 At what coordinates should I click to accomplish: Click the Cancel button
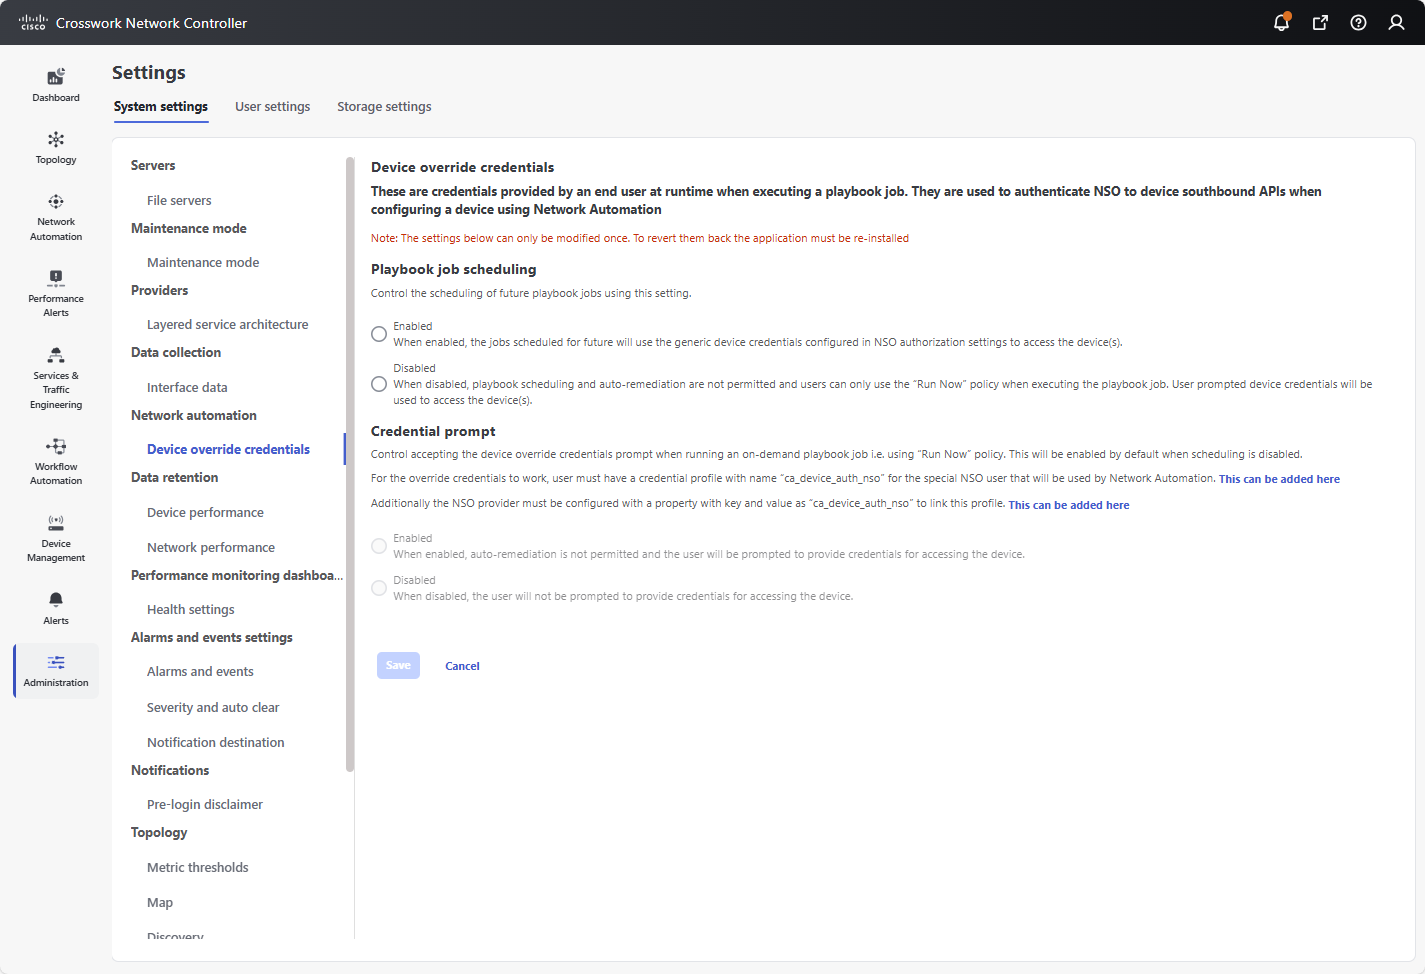coord(462,666)
